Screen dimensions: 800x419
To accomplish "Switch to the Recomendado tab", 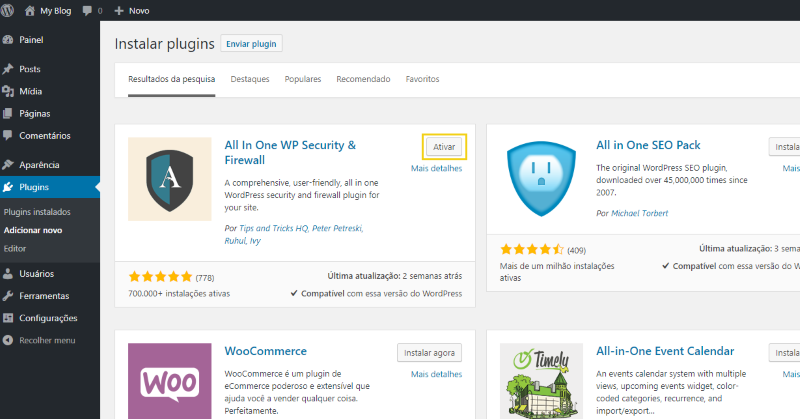I will click(x=363, y=79).
